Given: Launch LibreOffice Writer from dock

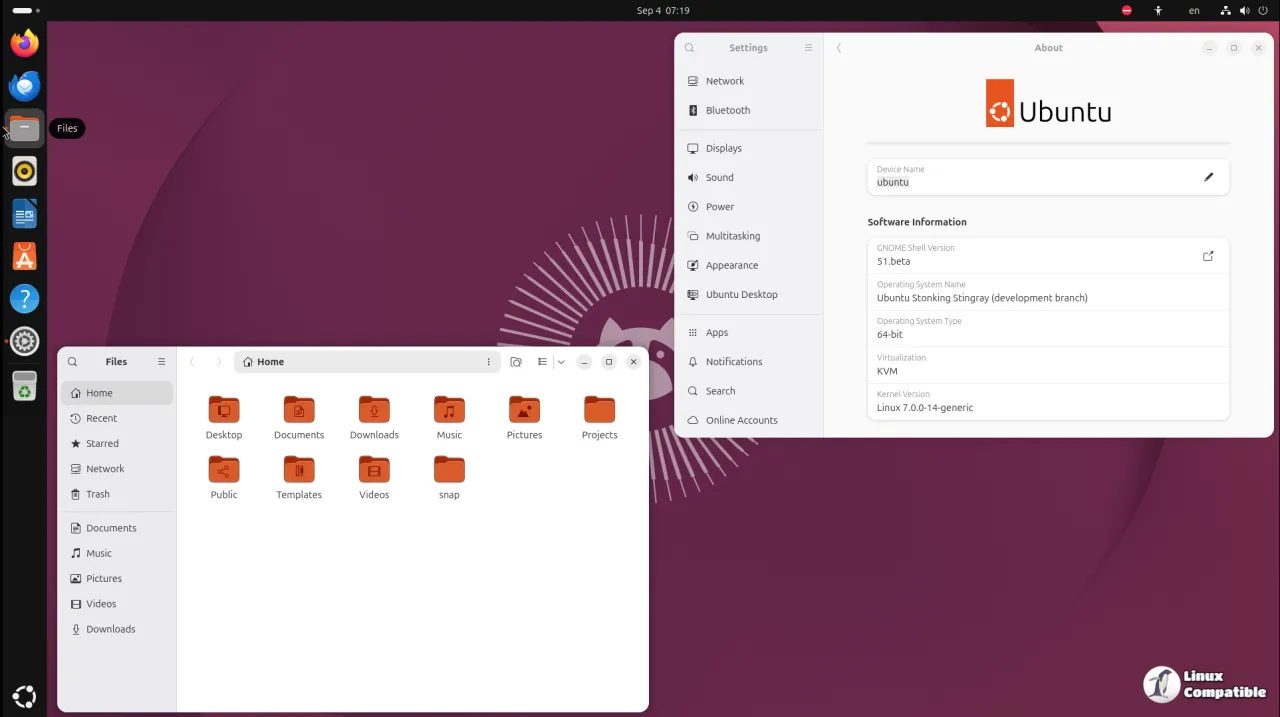Looking at the screenshot, I should 24,213.
